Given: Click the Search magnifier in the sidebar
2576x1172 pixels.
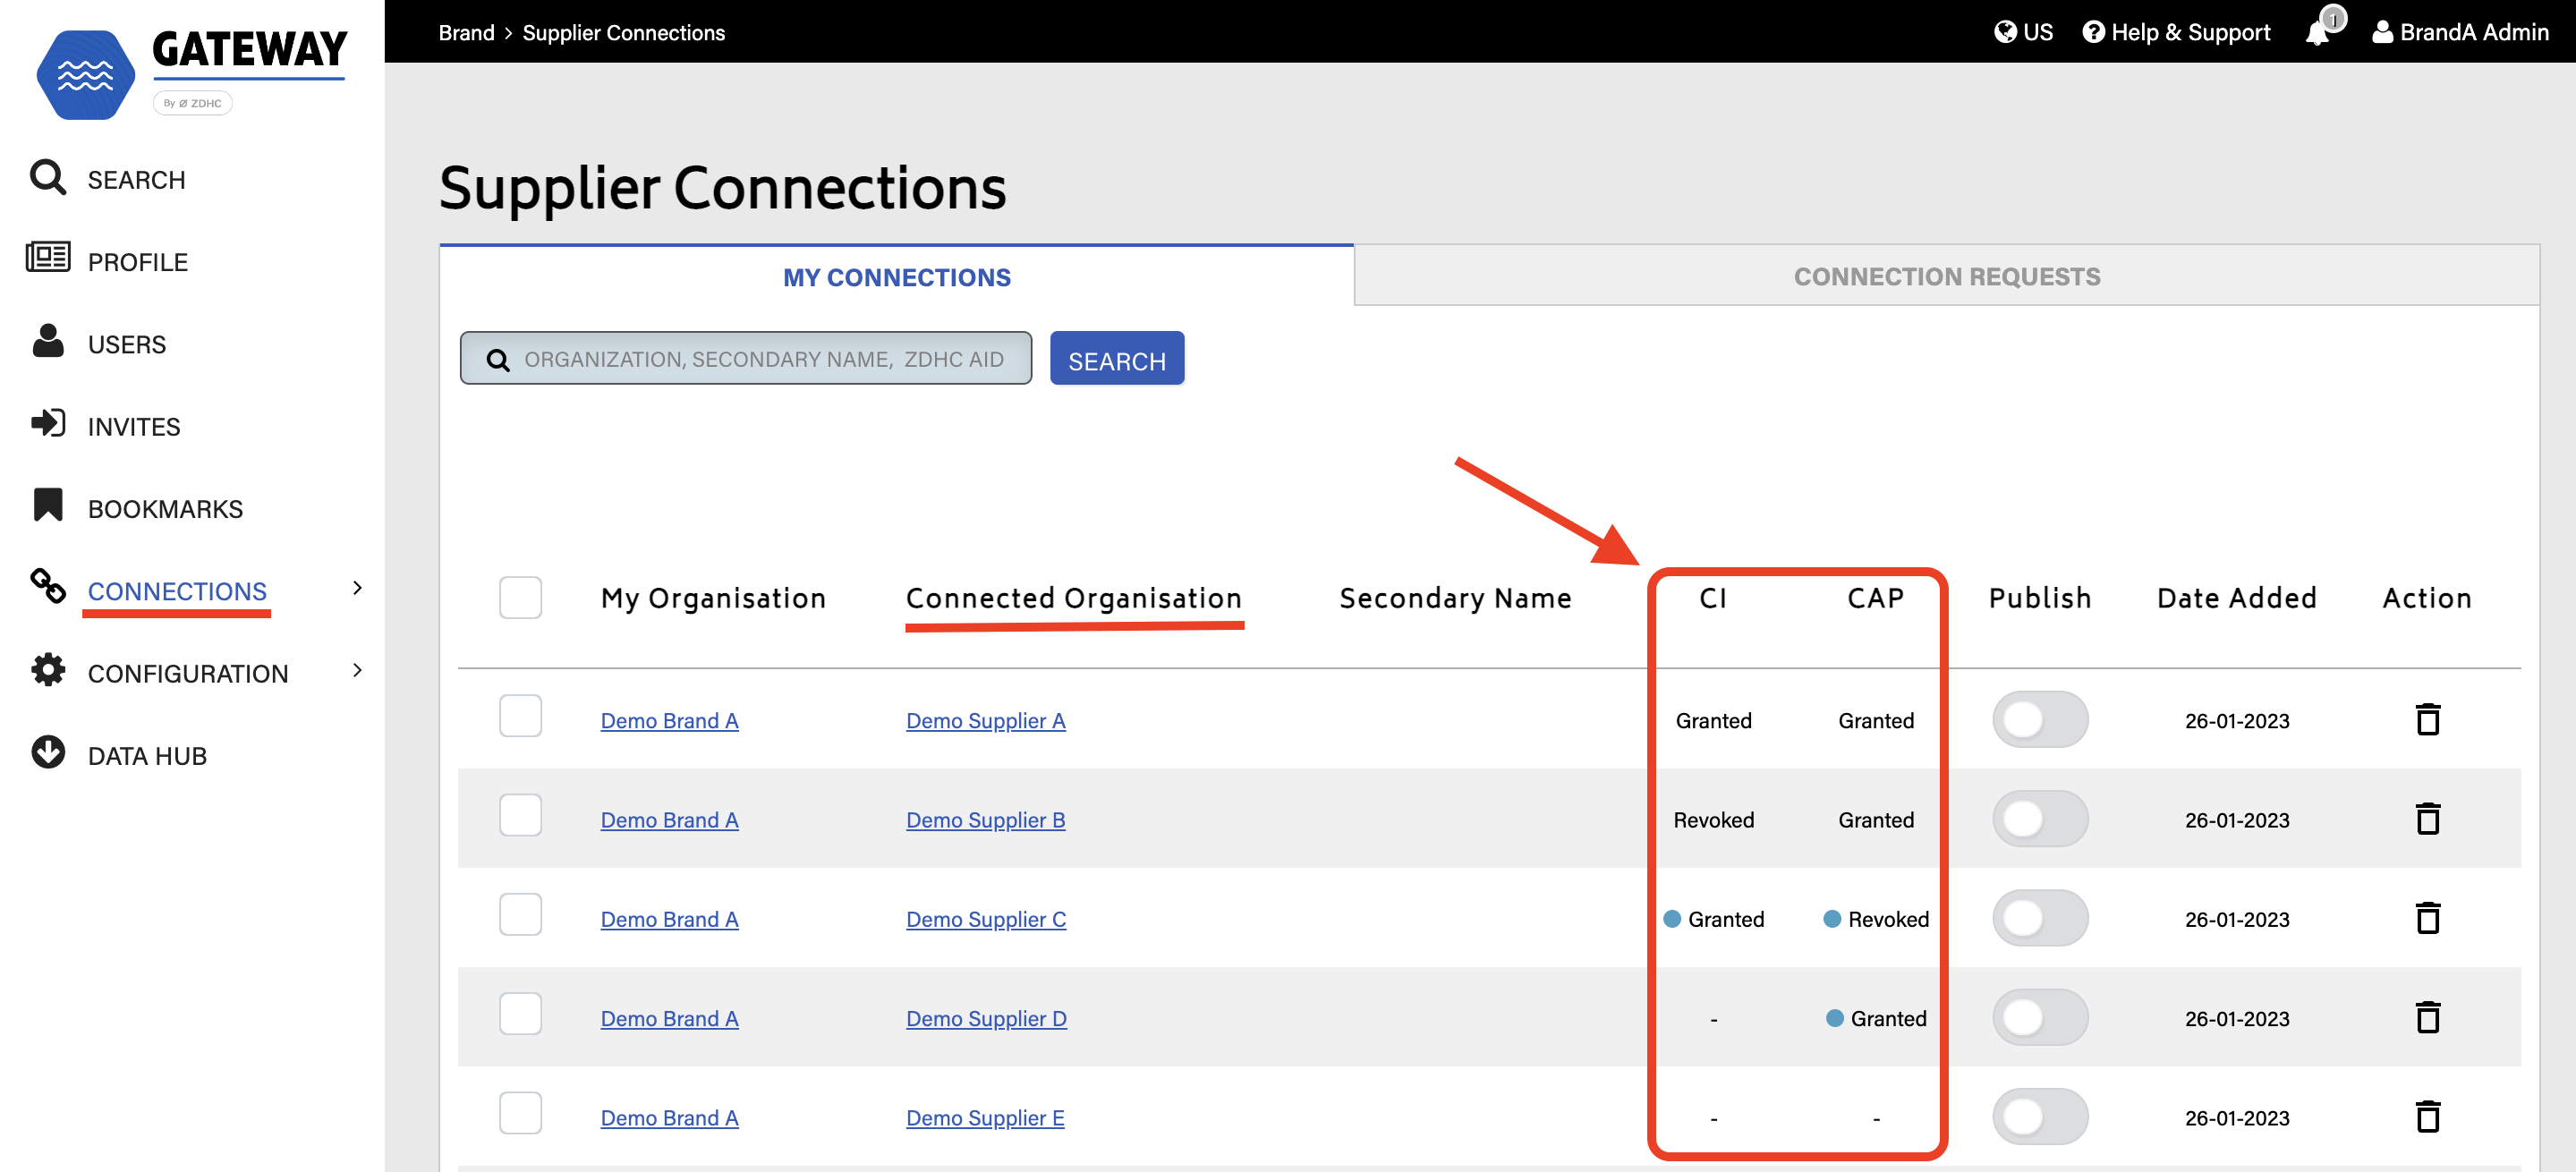Looking at the screenshot, I should coord(47,178).
